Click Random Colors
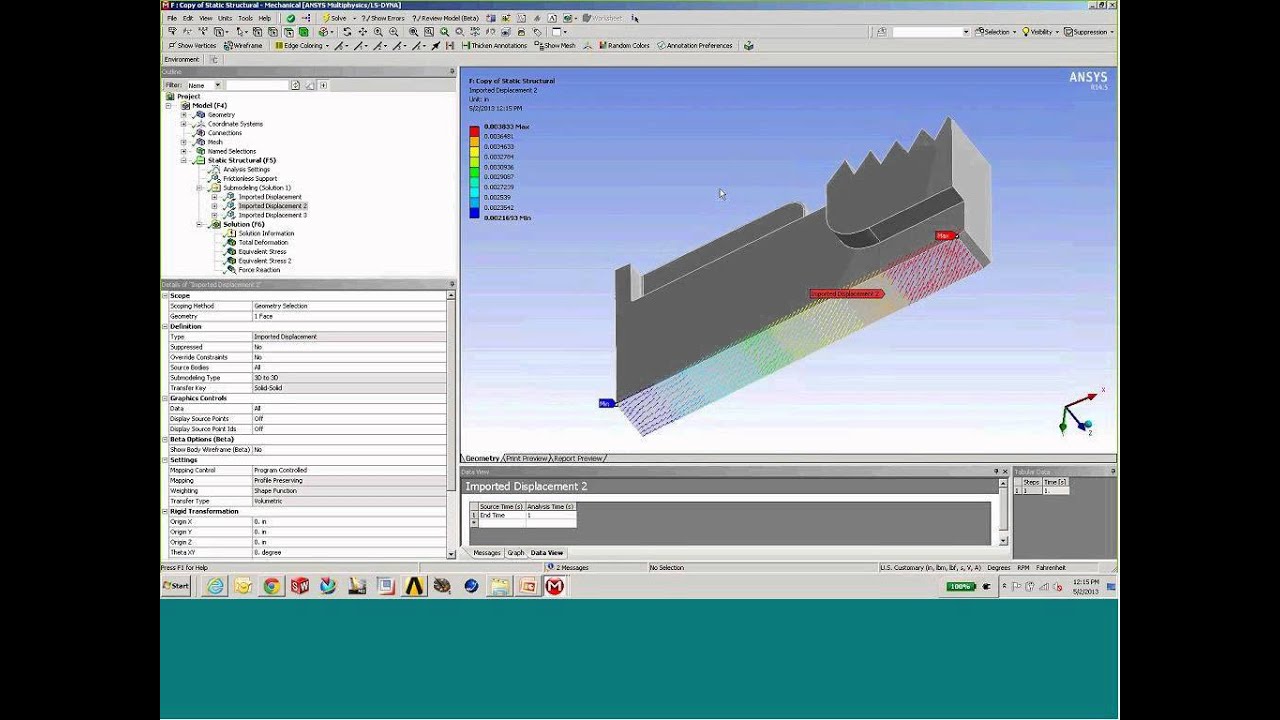 pos(625,45)
